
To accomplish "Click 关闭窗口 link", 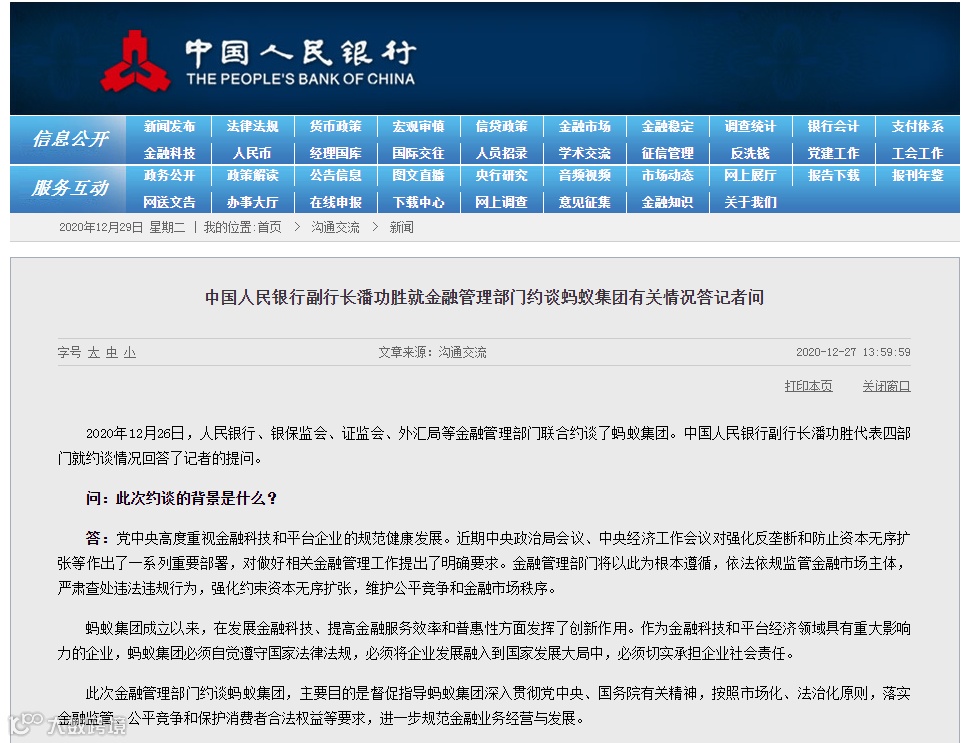I will (x=887, y=386).
